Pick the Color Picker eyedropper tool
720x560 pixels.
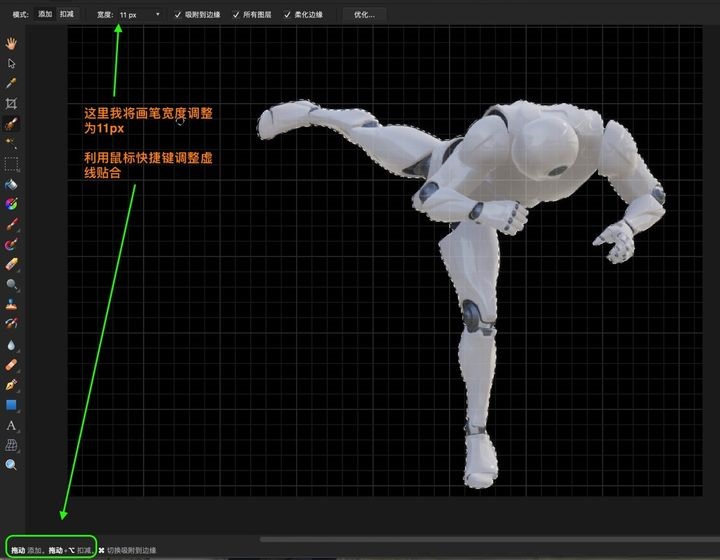(x=12, y=83)
